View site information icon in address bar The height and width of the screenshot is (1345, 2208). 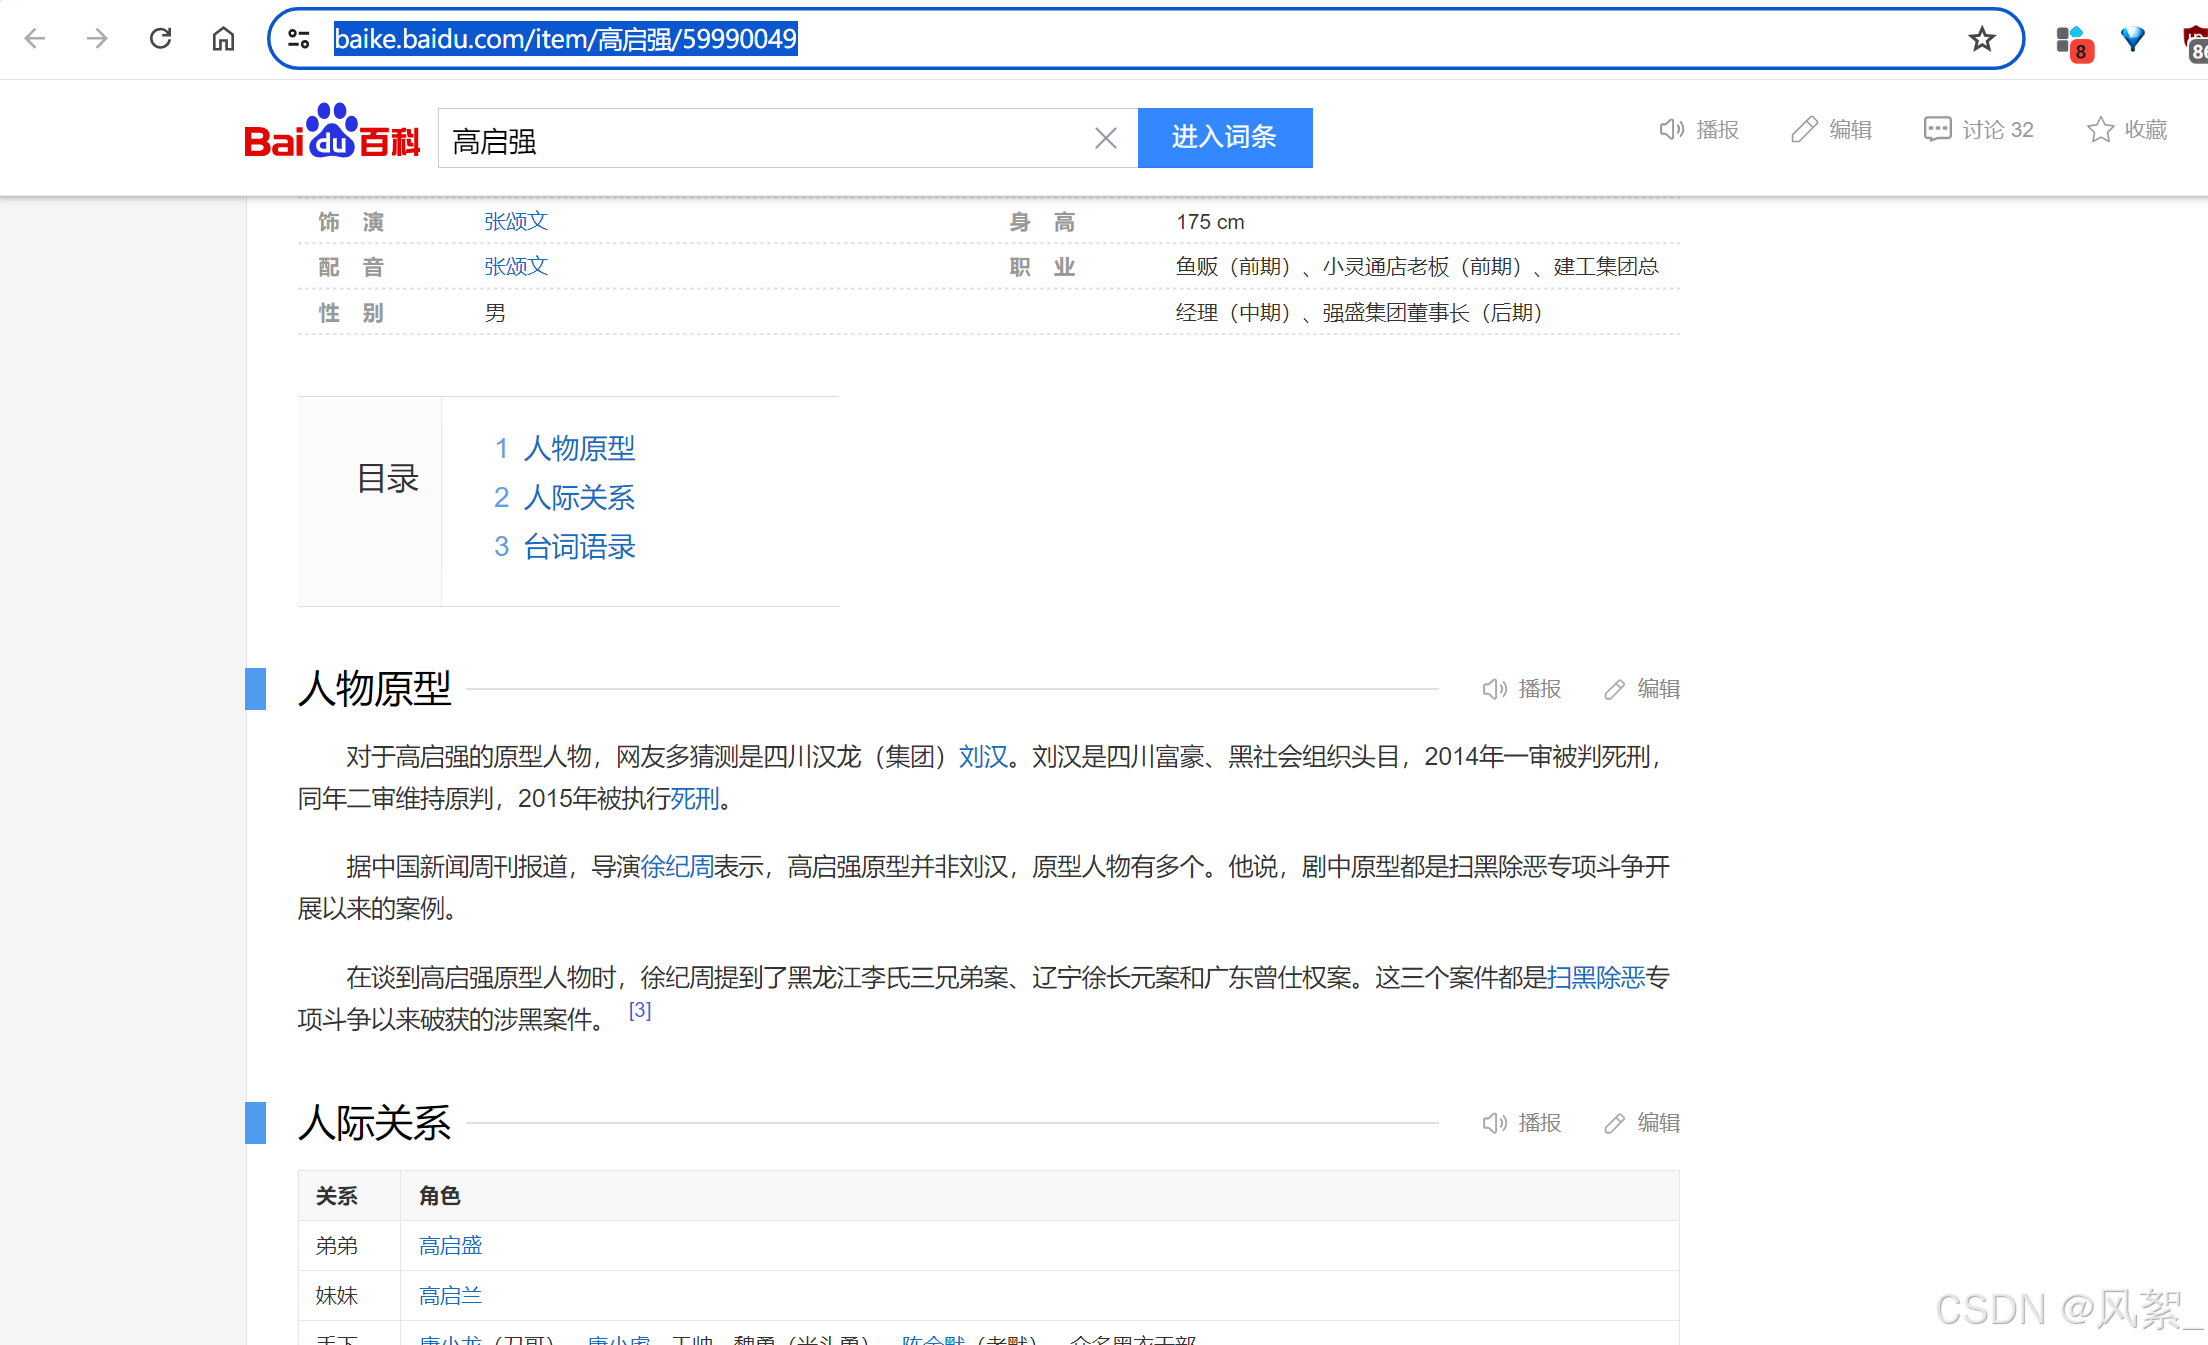click(x=298, y=39)
